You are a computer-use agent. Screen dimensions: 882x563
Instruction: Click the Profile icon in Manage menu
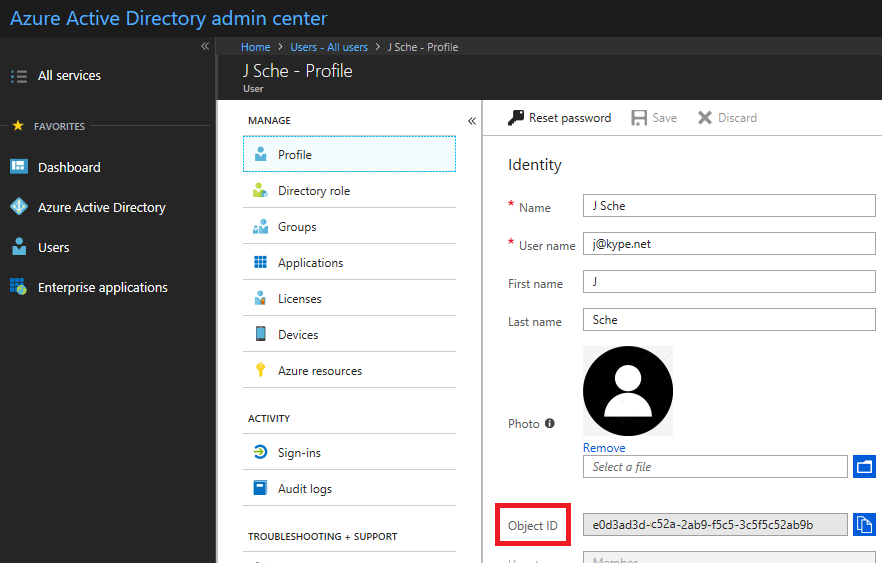point(260,154)
